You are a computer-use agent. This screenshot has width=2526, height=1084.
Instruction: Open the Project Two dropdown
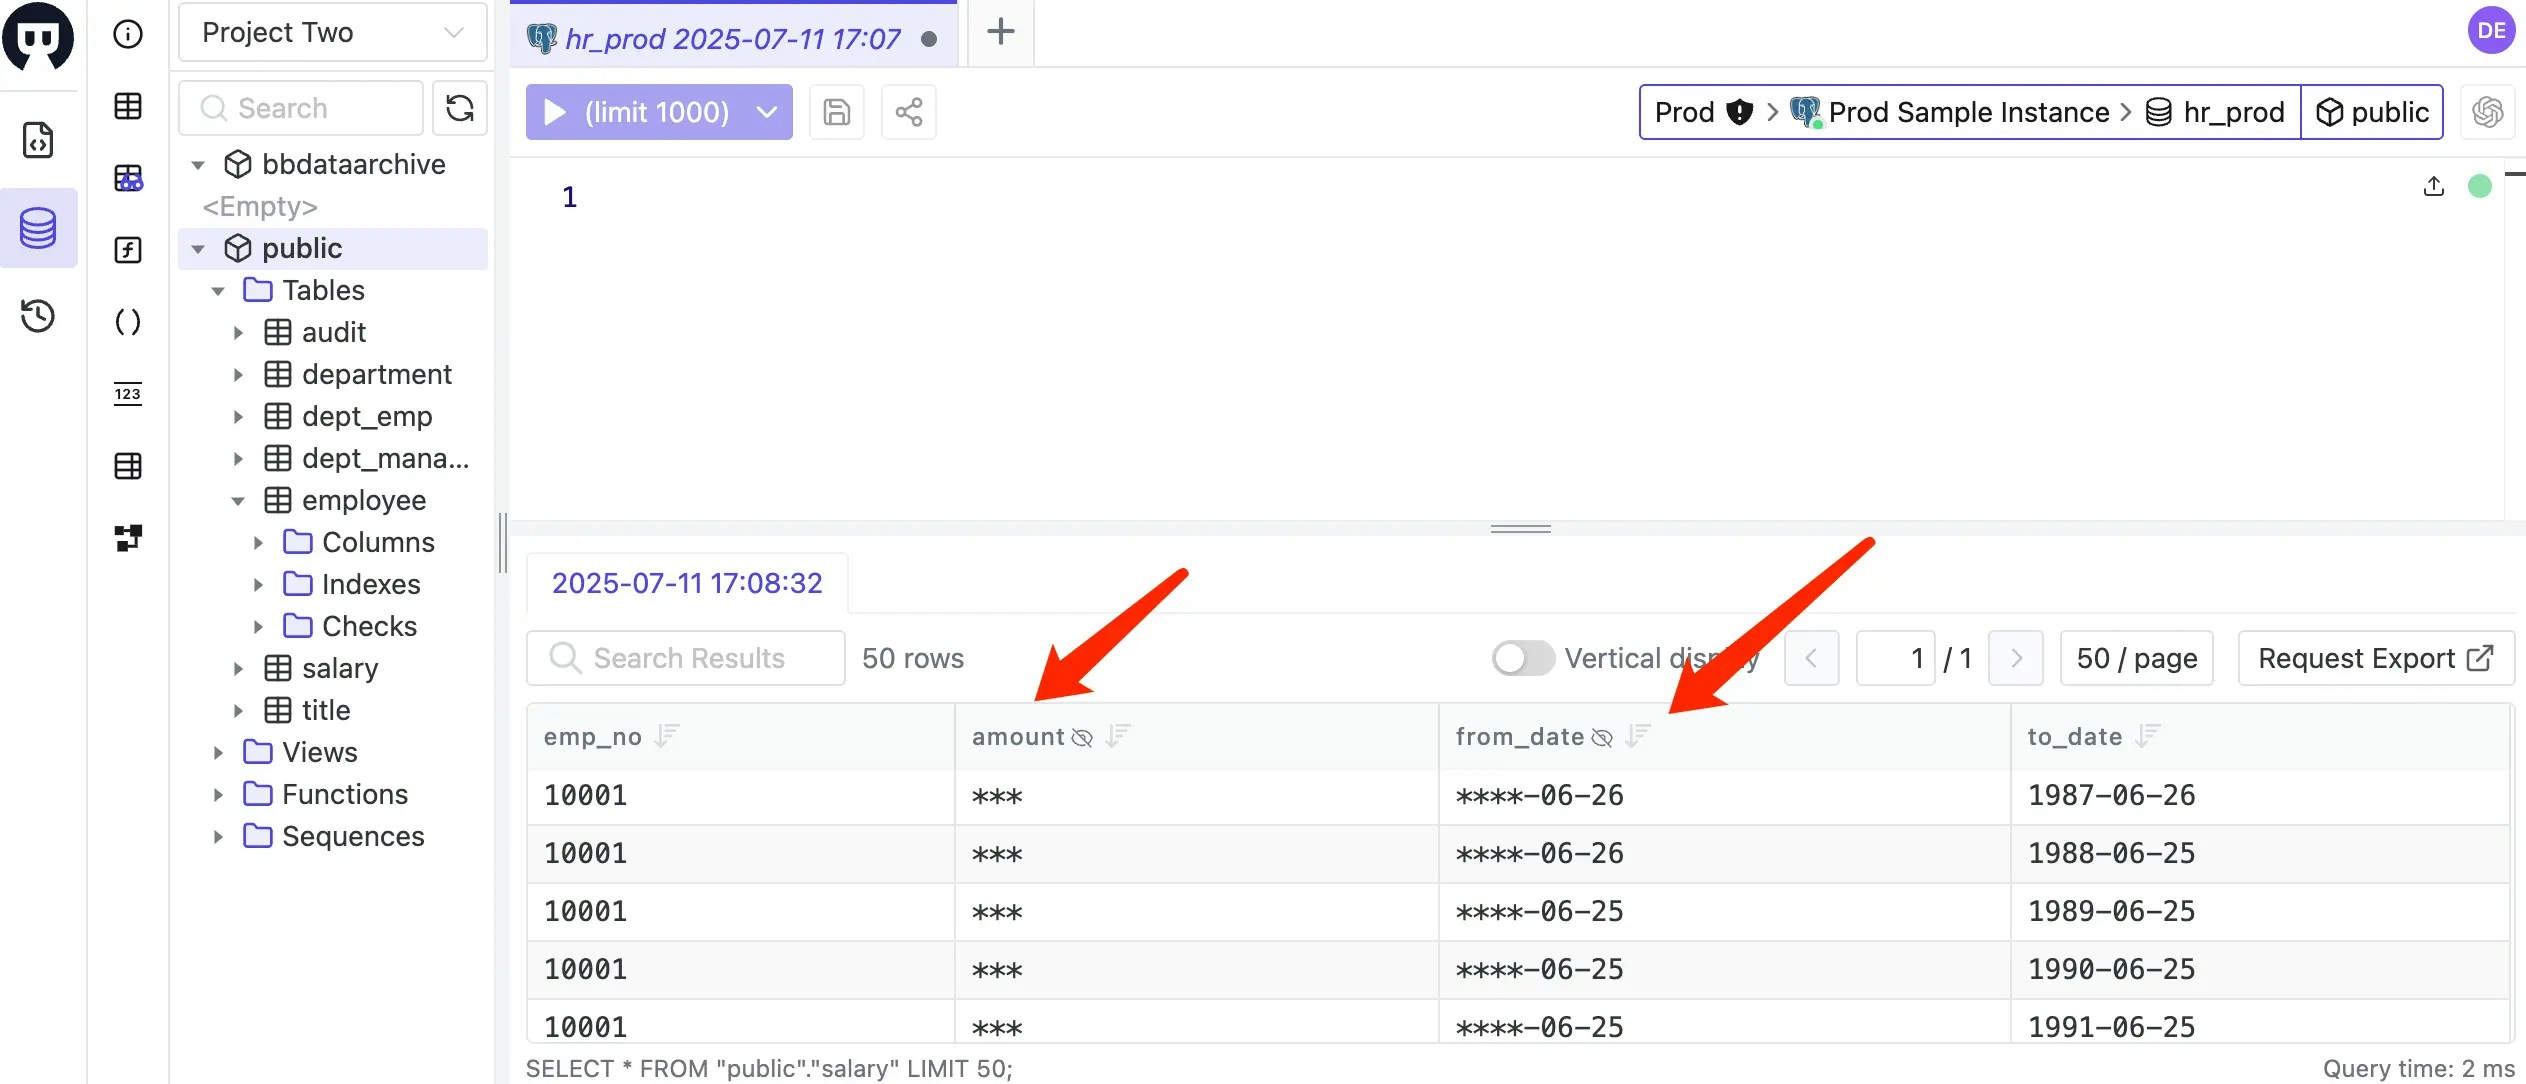(332, 32)
